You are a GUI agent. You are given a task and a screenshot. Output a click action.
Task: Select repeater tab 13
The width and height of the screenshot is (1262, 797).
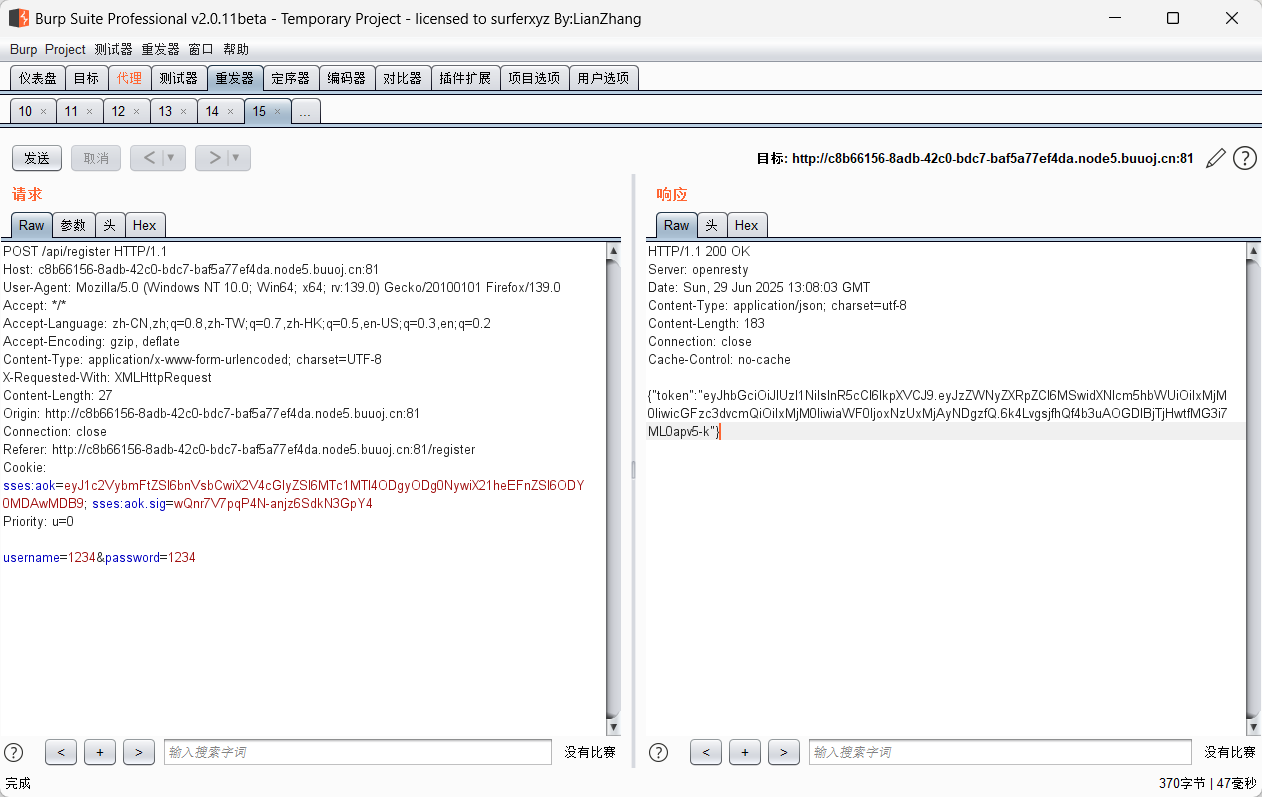point(165,111)
